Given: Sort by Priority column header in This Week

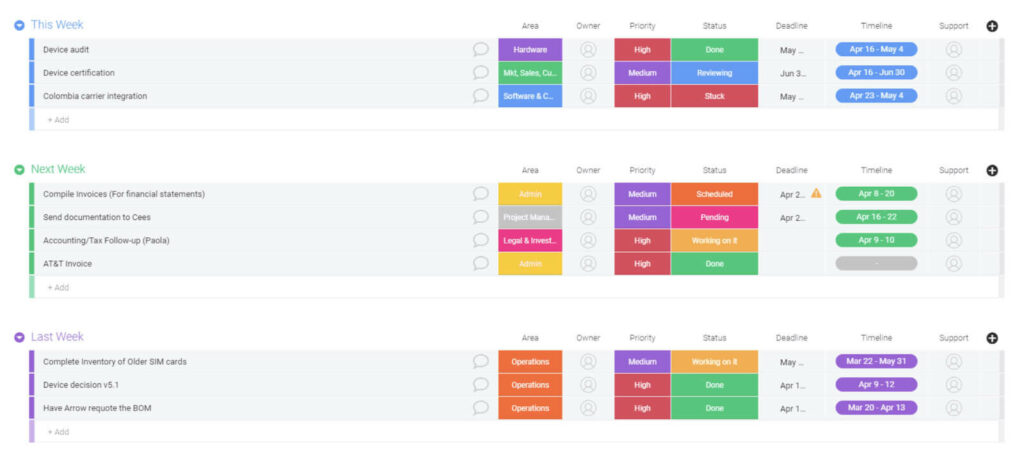Looking at the screenshot, I should (x=642, y=26).
